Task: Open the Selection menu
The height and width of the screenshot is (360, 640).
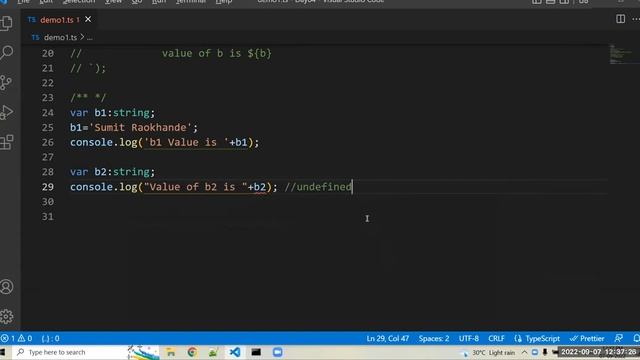Action: (79, 2)
